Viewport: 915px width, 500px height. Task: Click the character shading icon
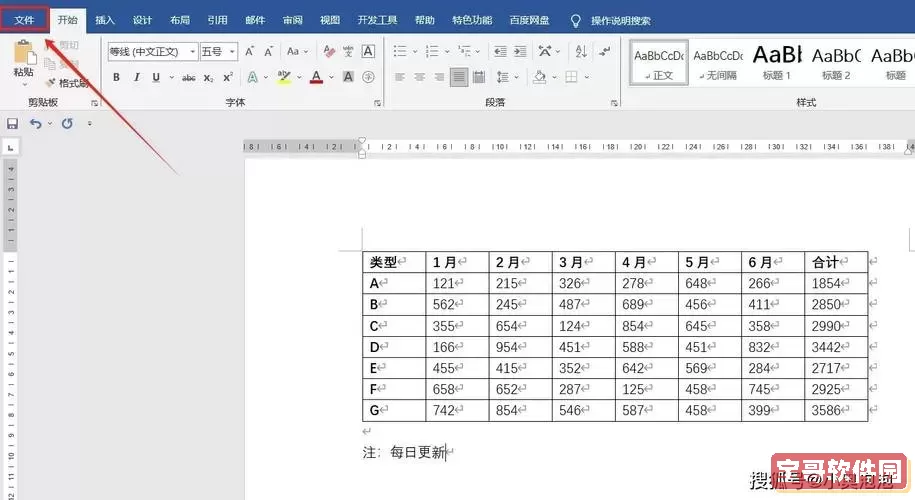point(348,77)
